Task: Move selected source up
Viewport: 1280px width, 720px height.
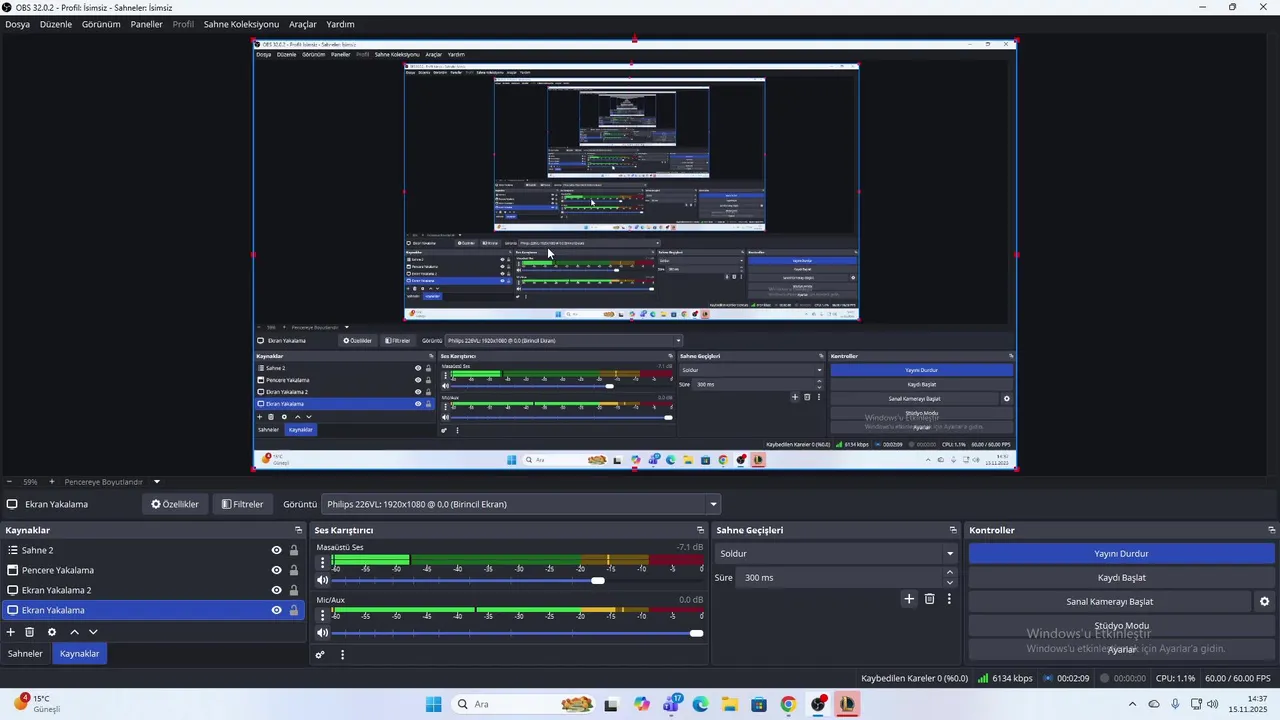Action: click(x=74, y=632)
